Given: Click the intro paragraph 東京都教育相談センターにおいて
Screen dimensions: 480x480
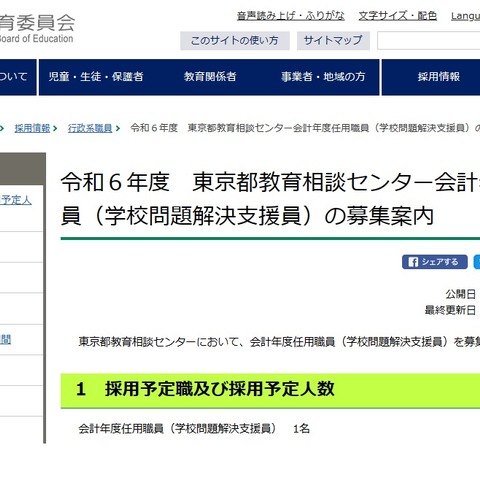Looking at the screenshot, I should coord(279,342).
